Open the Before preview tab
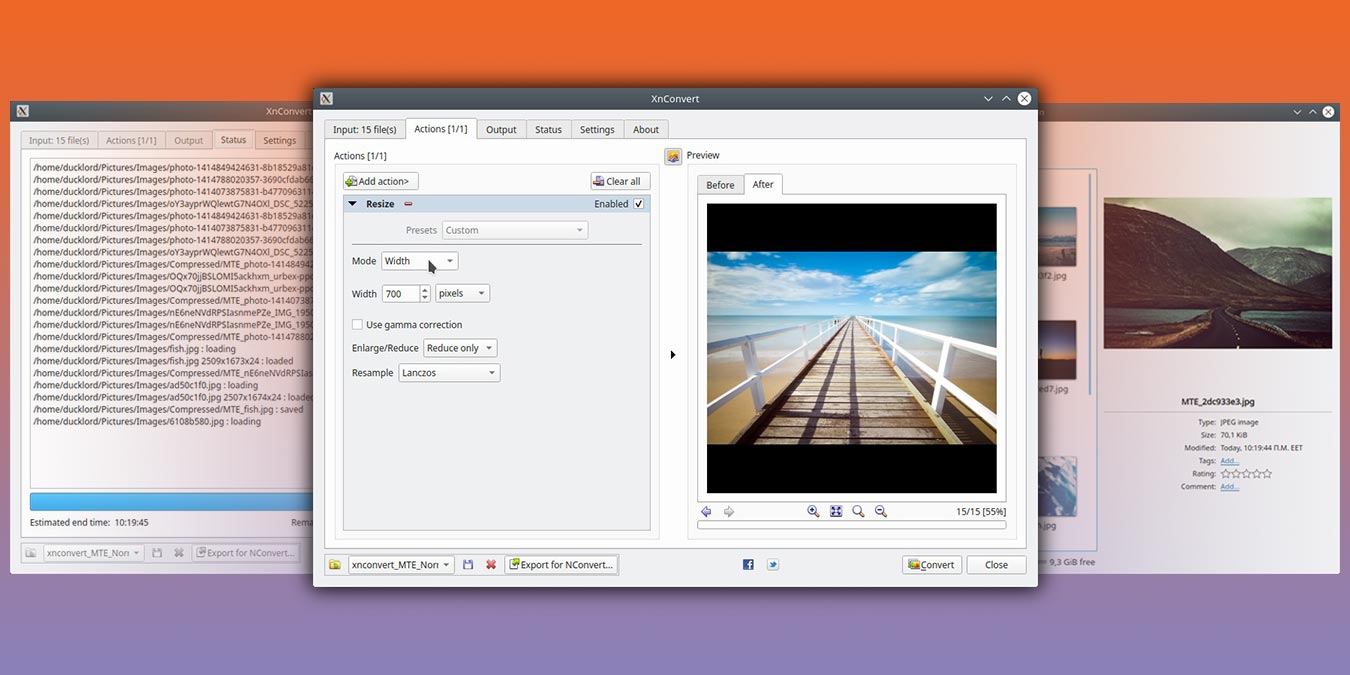Screen dimensions: 1350x675 click(720, 184)
